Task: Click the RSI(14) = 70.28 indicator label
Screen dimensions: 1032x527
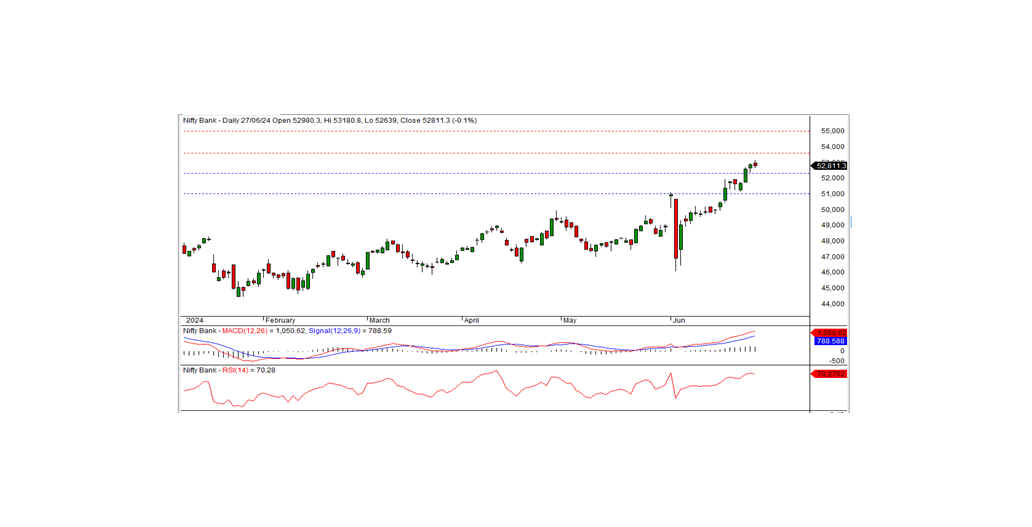Action: pyautogui.click(x=248, y=370)
